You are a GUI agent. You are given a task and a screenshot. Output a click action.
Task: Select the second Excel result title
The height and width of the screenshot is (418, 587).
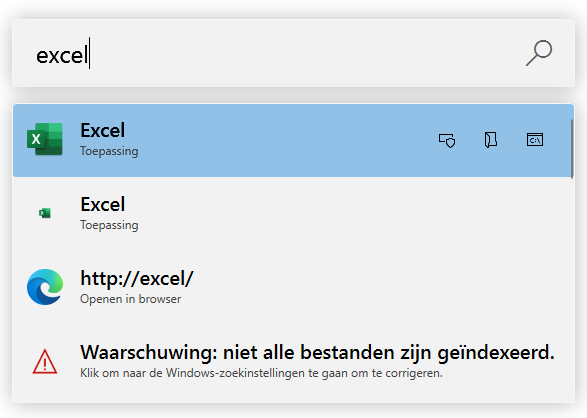pos(103,204)
